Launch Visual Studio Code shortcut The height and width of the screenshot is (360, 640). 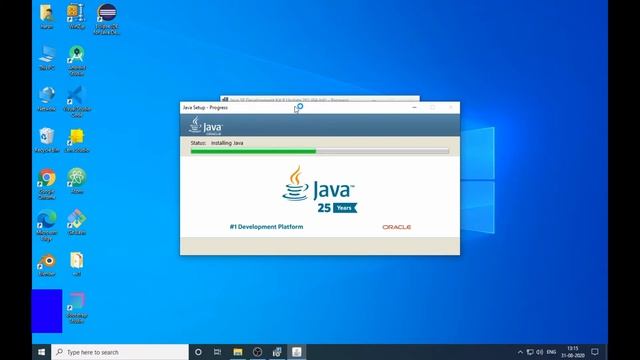(76, 101)
